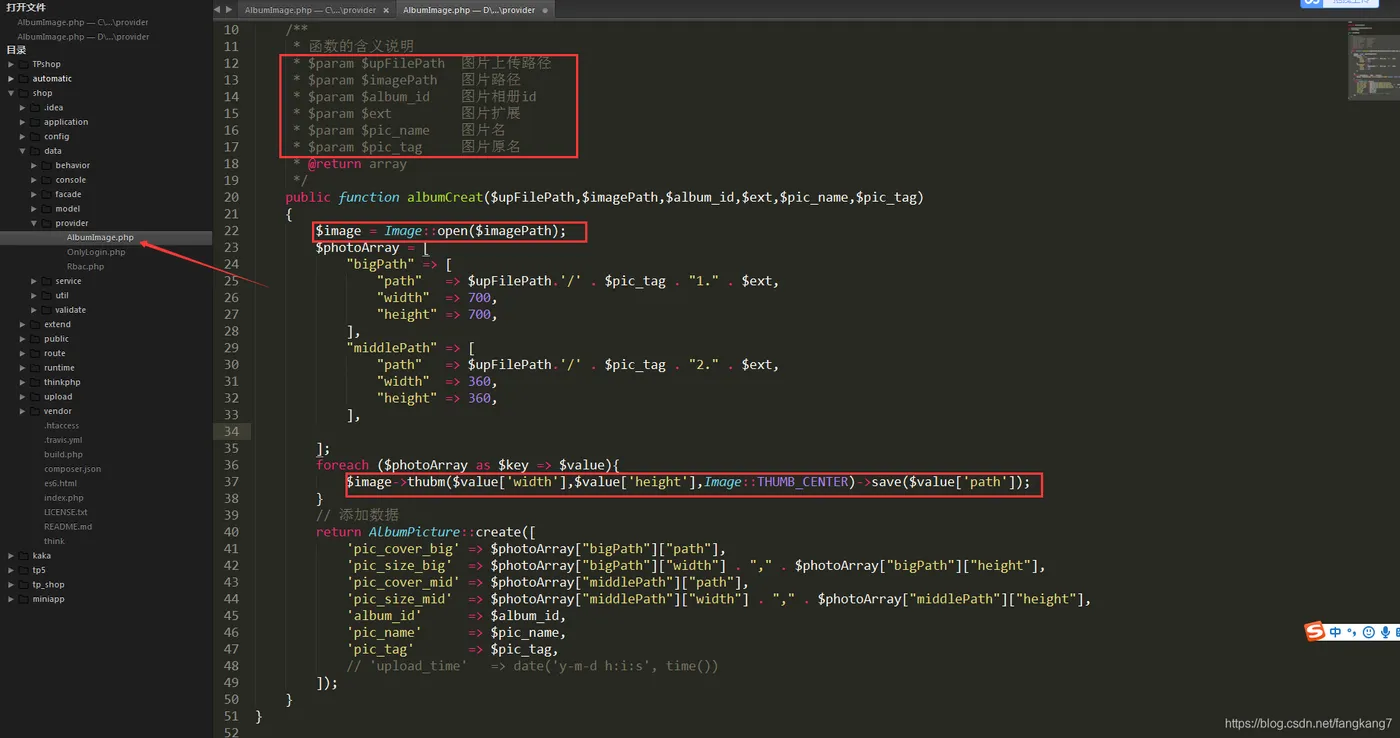Toggle Sogou punctuation mode
The image size is (1400, 738).
(1352, 632)
